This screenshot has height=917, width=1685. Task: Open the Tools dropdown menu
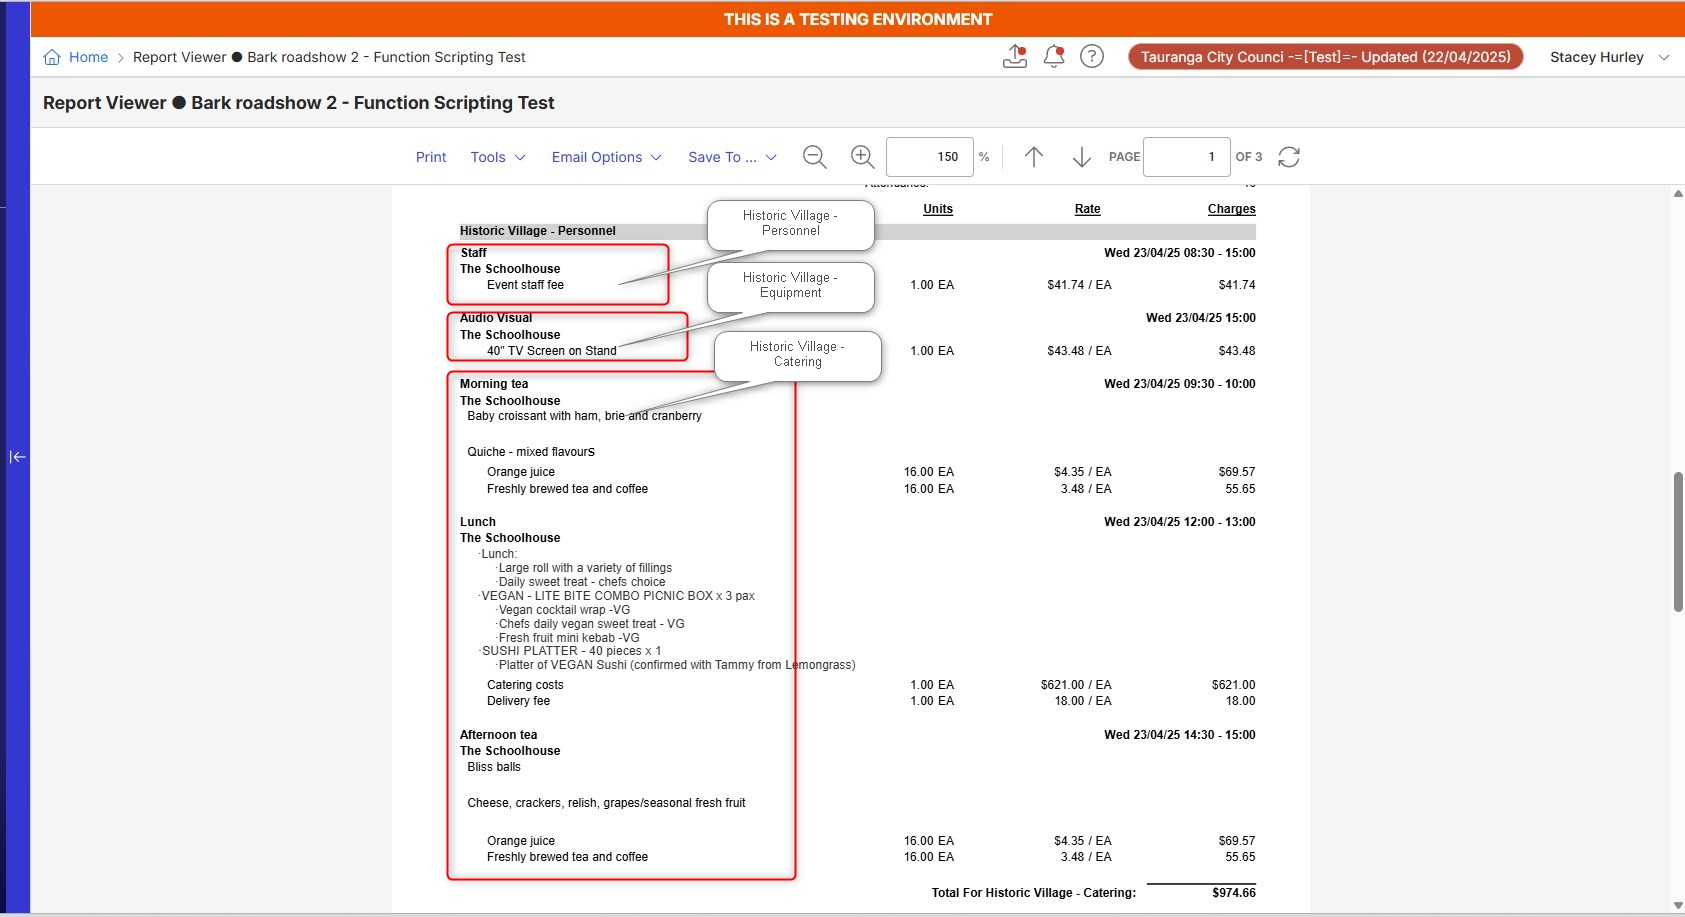coord(498,157)
